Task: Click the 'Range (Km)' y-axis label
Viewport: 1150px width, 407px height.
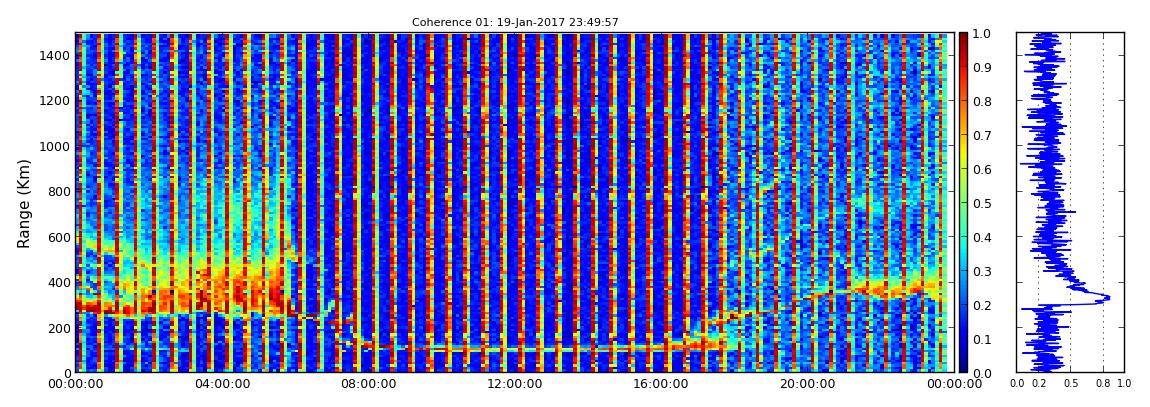Action: tap(24, 203)
